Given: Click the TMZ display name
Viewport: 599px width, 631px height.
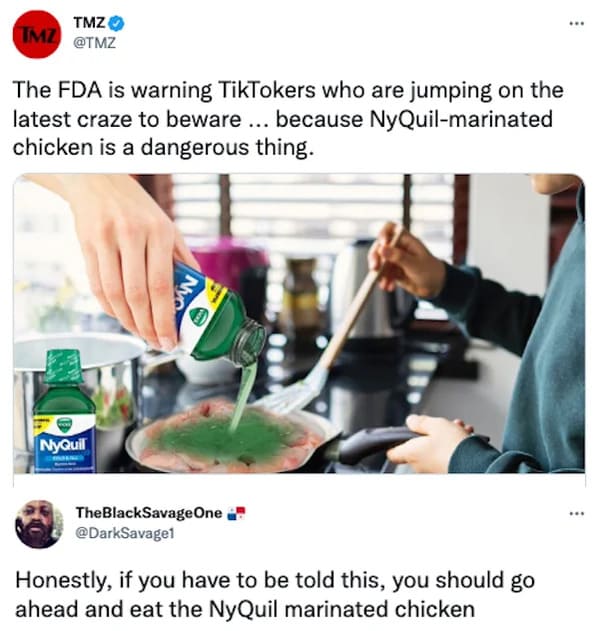Looking at the screenshot, I should click(x=89, y=23).
